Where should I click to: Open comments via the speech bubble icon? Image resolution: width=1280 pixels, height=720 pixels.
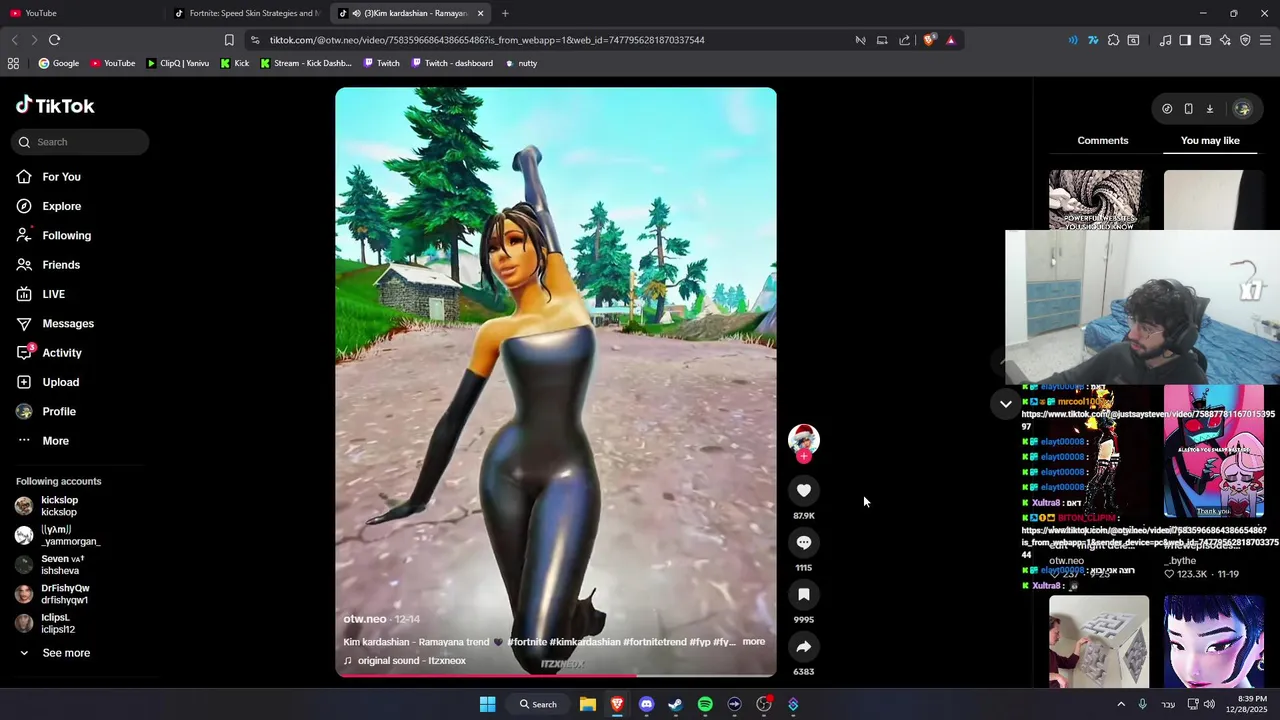[803, 542]
